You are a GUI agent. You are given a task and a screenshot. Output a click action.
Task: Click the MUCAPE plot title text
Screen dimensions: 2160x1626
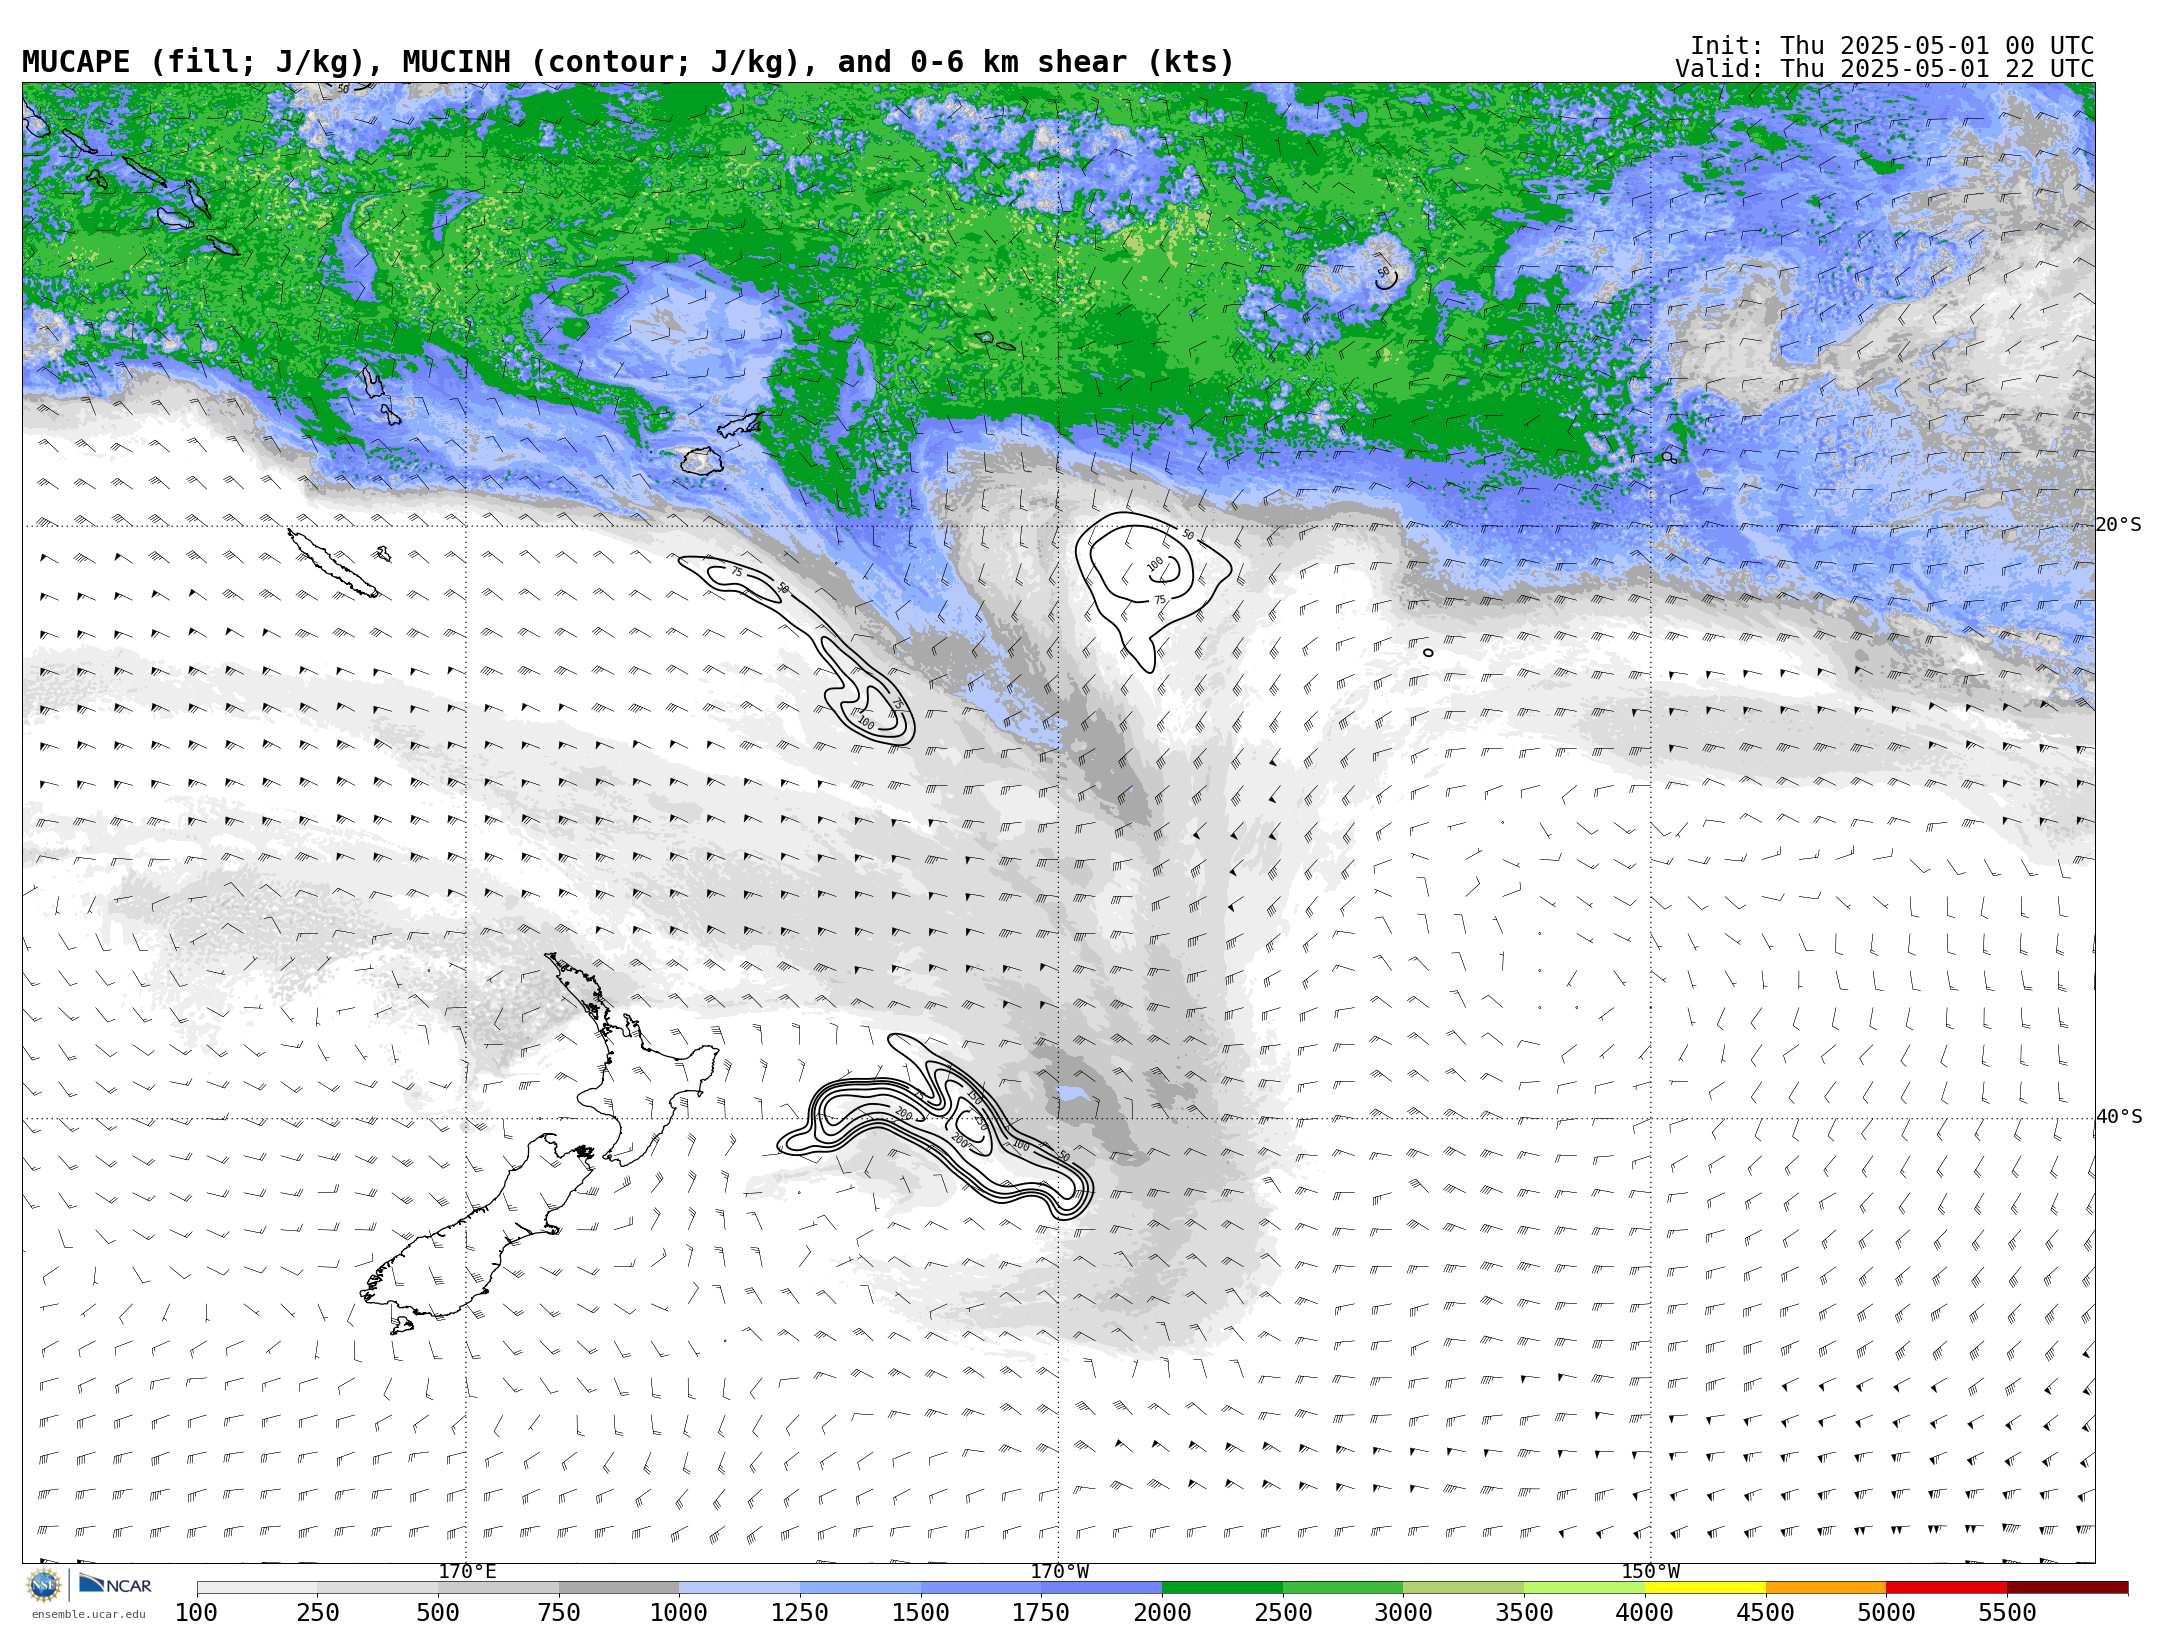pyautogui.click(x=628, y=62)
